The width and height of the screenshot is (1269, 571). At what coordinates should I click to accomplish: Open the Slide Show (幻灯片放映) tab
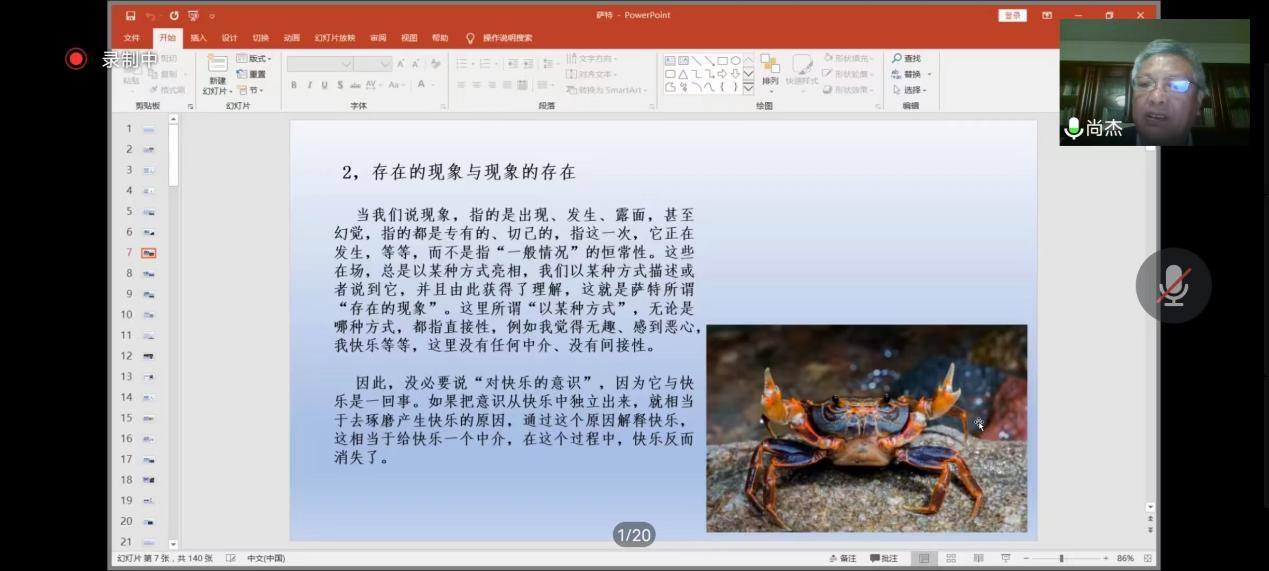click(x=334, y=38)
